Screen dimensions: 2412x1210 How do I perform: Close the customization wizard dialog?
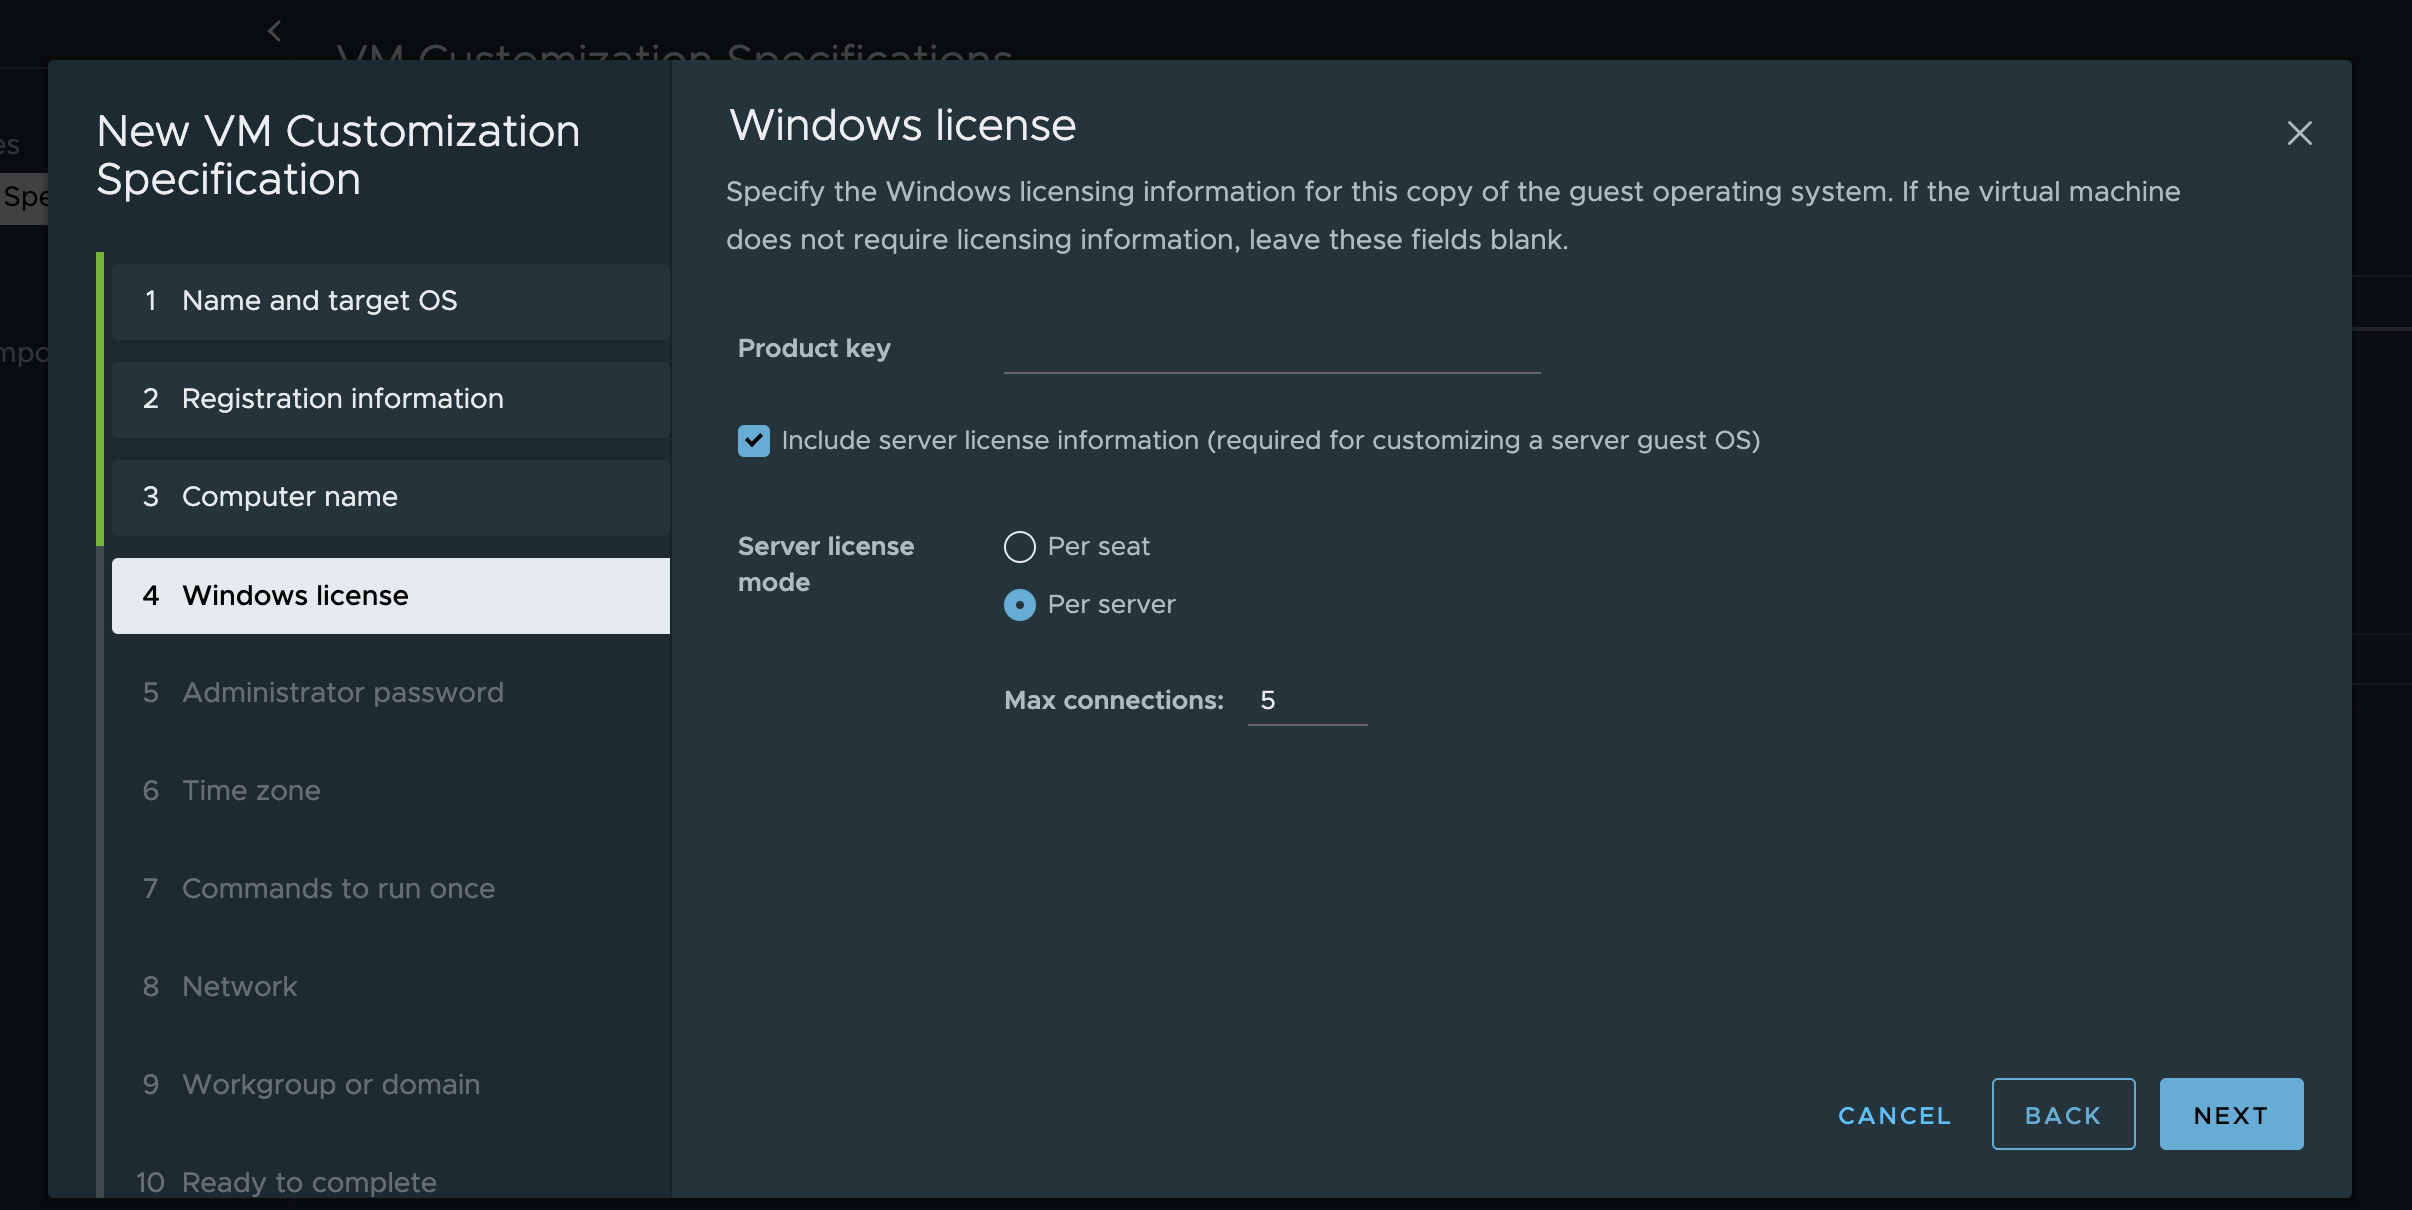point(2299,133)
